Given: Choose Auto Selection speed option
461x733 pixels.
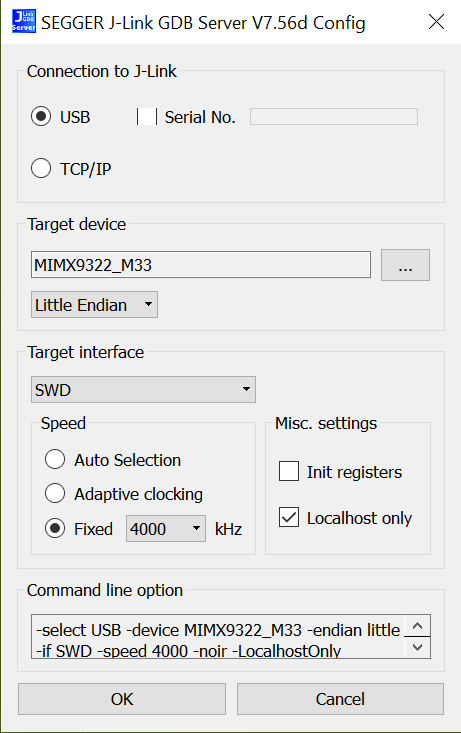Looking at the screenshot, I should point(55,460).
